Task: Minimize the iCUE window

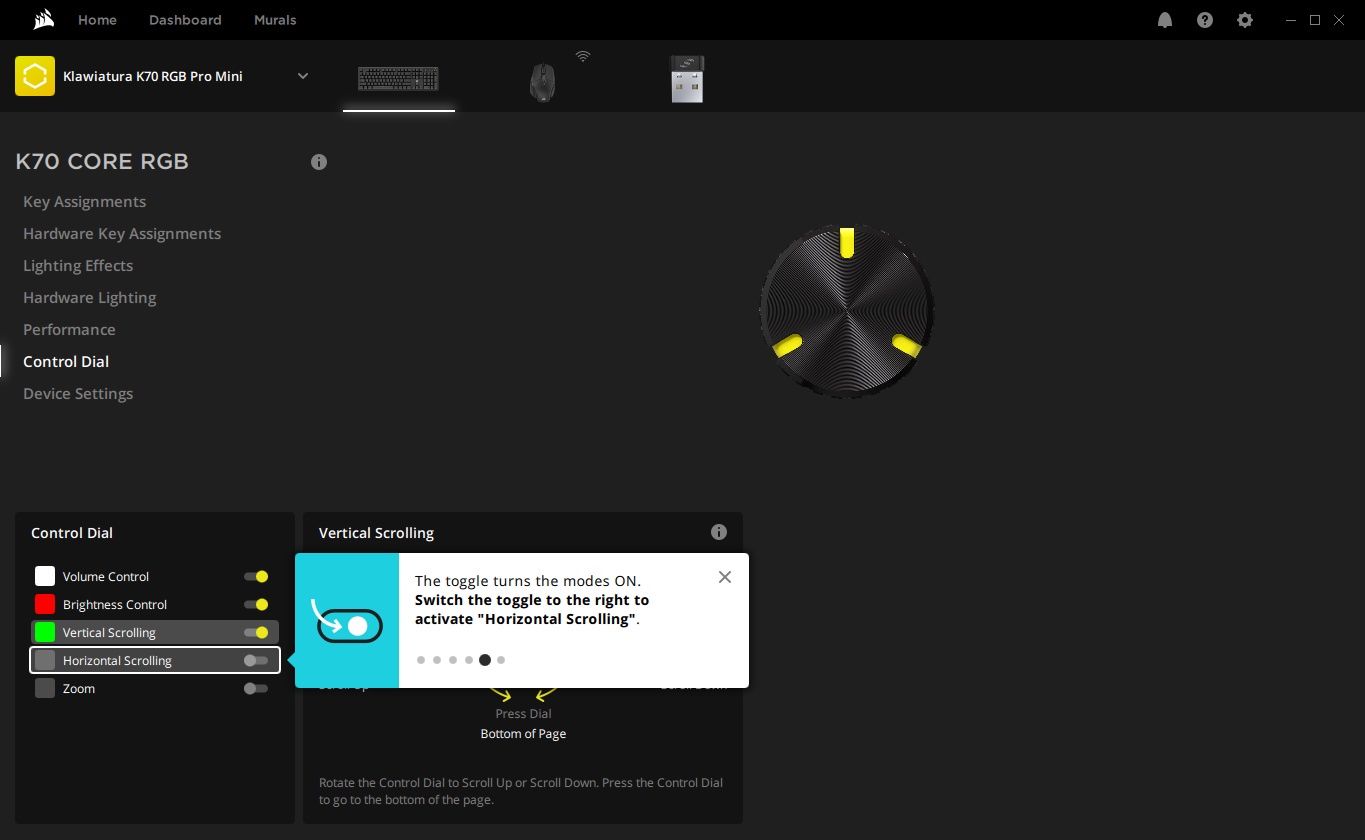Action: pos(1291,20)
